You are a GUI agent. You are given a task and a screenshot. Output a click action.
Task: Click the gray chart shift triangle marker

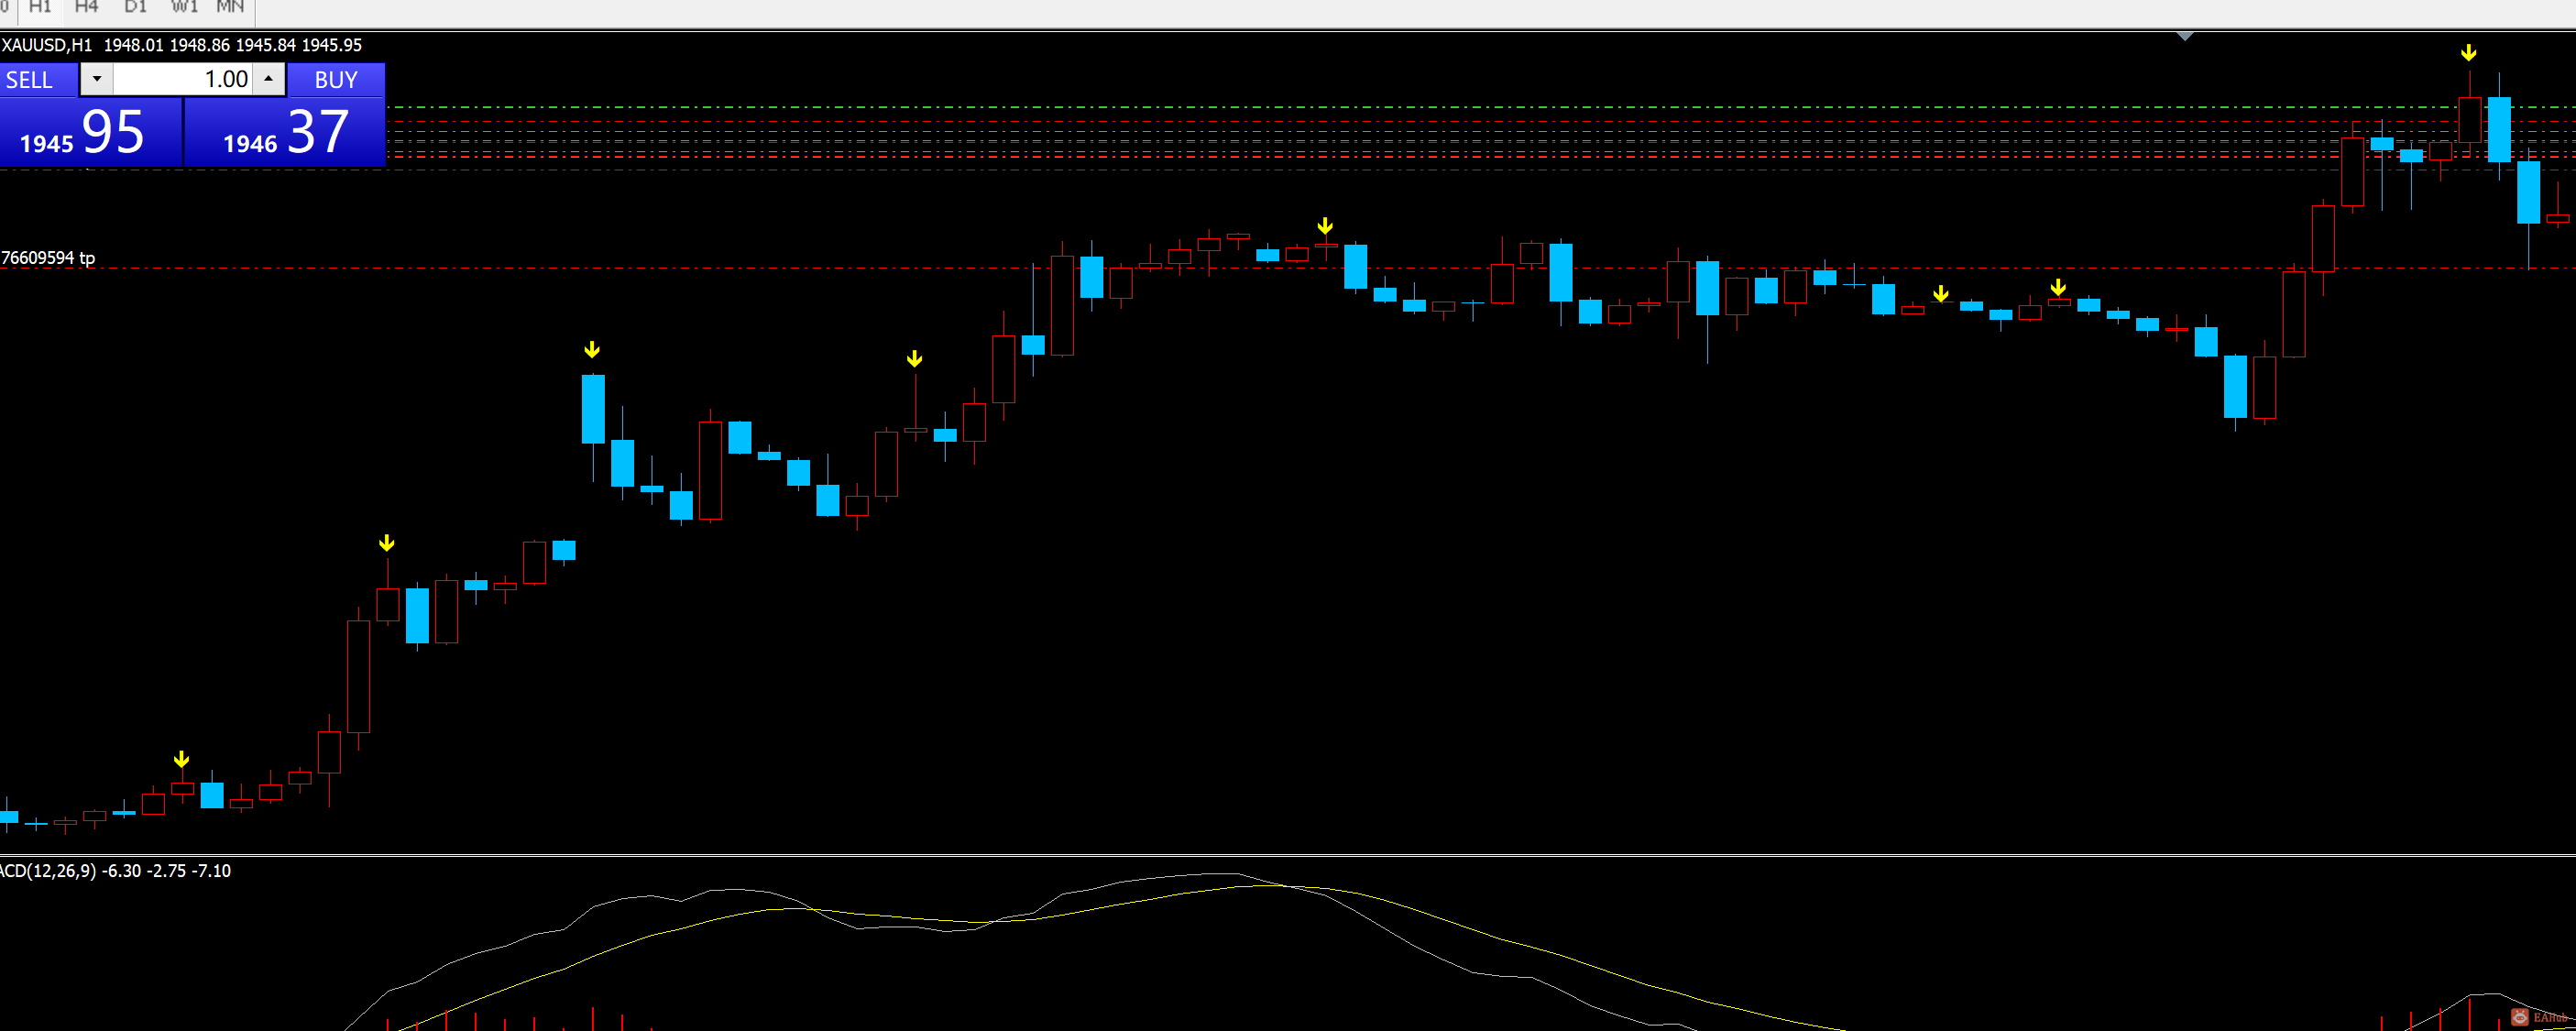2185,37
